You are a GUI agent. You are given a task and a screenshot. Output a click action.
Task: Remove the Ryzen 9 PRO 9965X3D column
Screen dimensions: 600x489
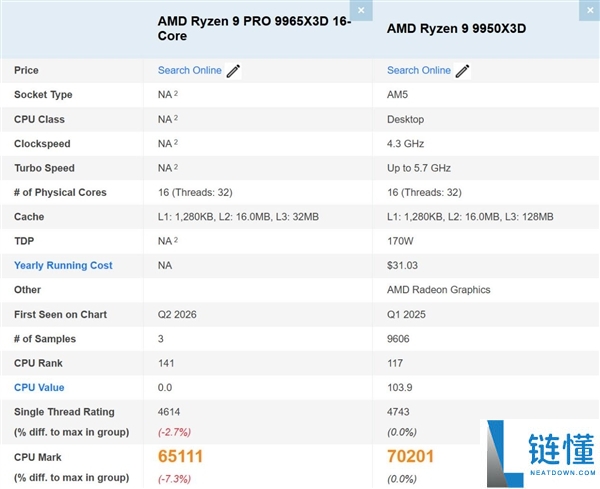tap(361, 10)
